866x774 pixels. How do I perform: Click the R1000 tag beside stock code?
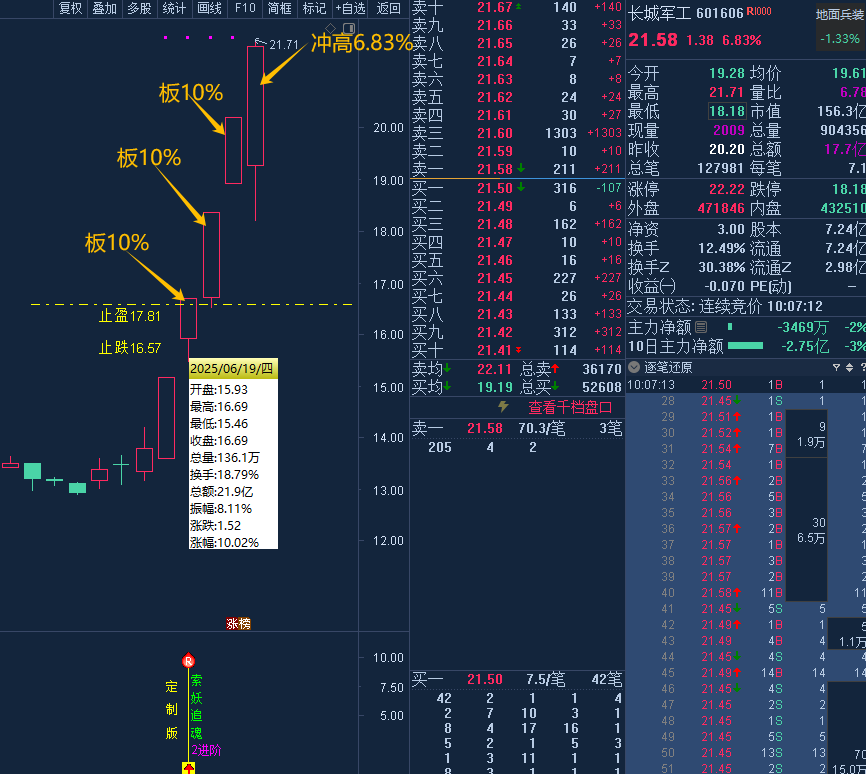pyautogui.click(x=760, y=12)
